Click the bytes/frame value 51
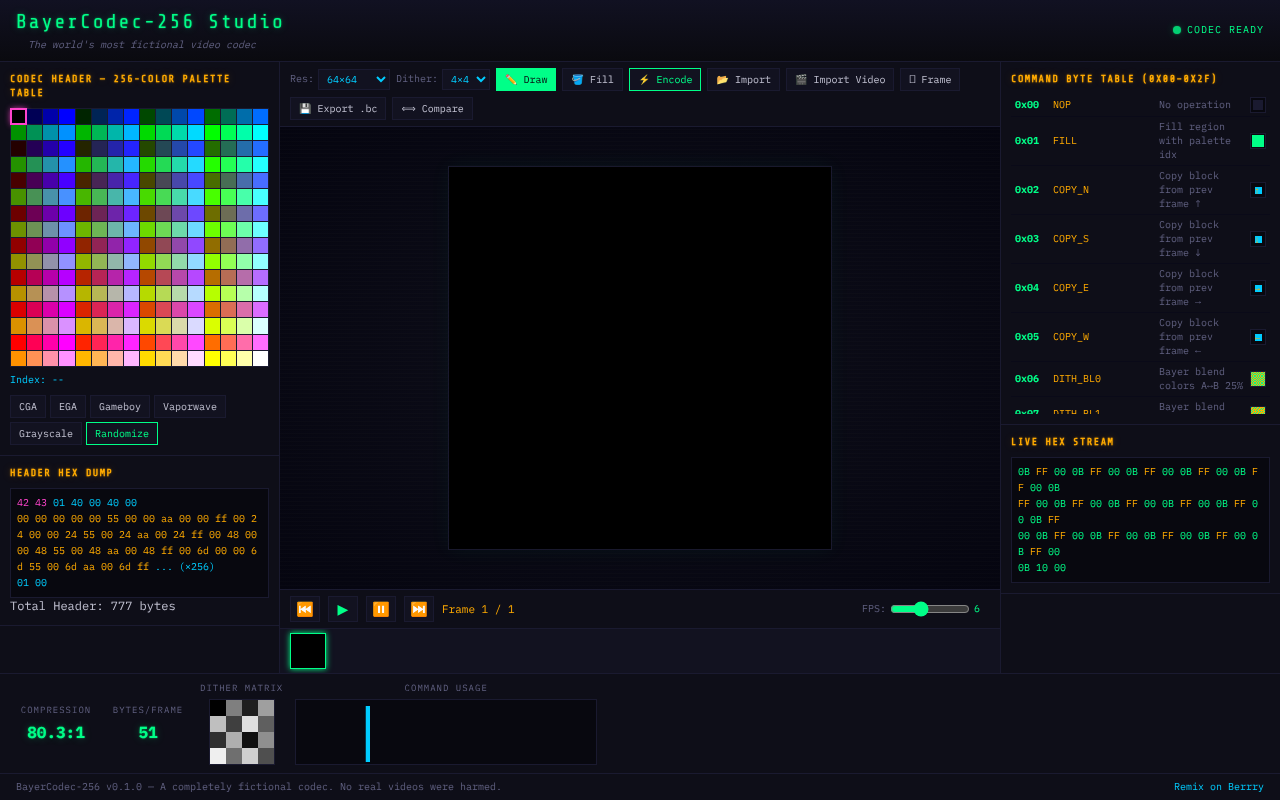 pyautogui.click(x=148, y=733)
